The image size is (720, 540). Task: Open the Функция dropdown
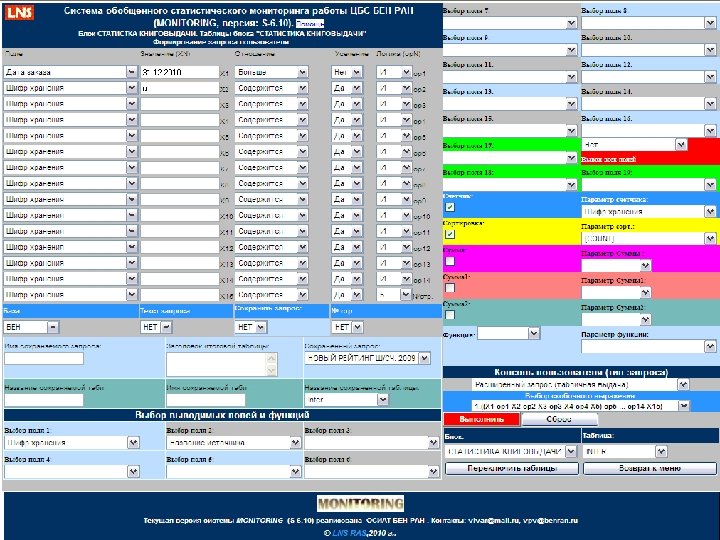(x=508, y=333)
